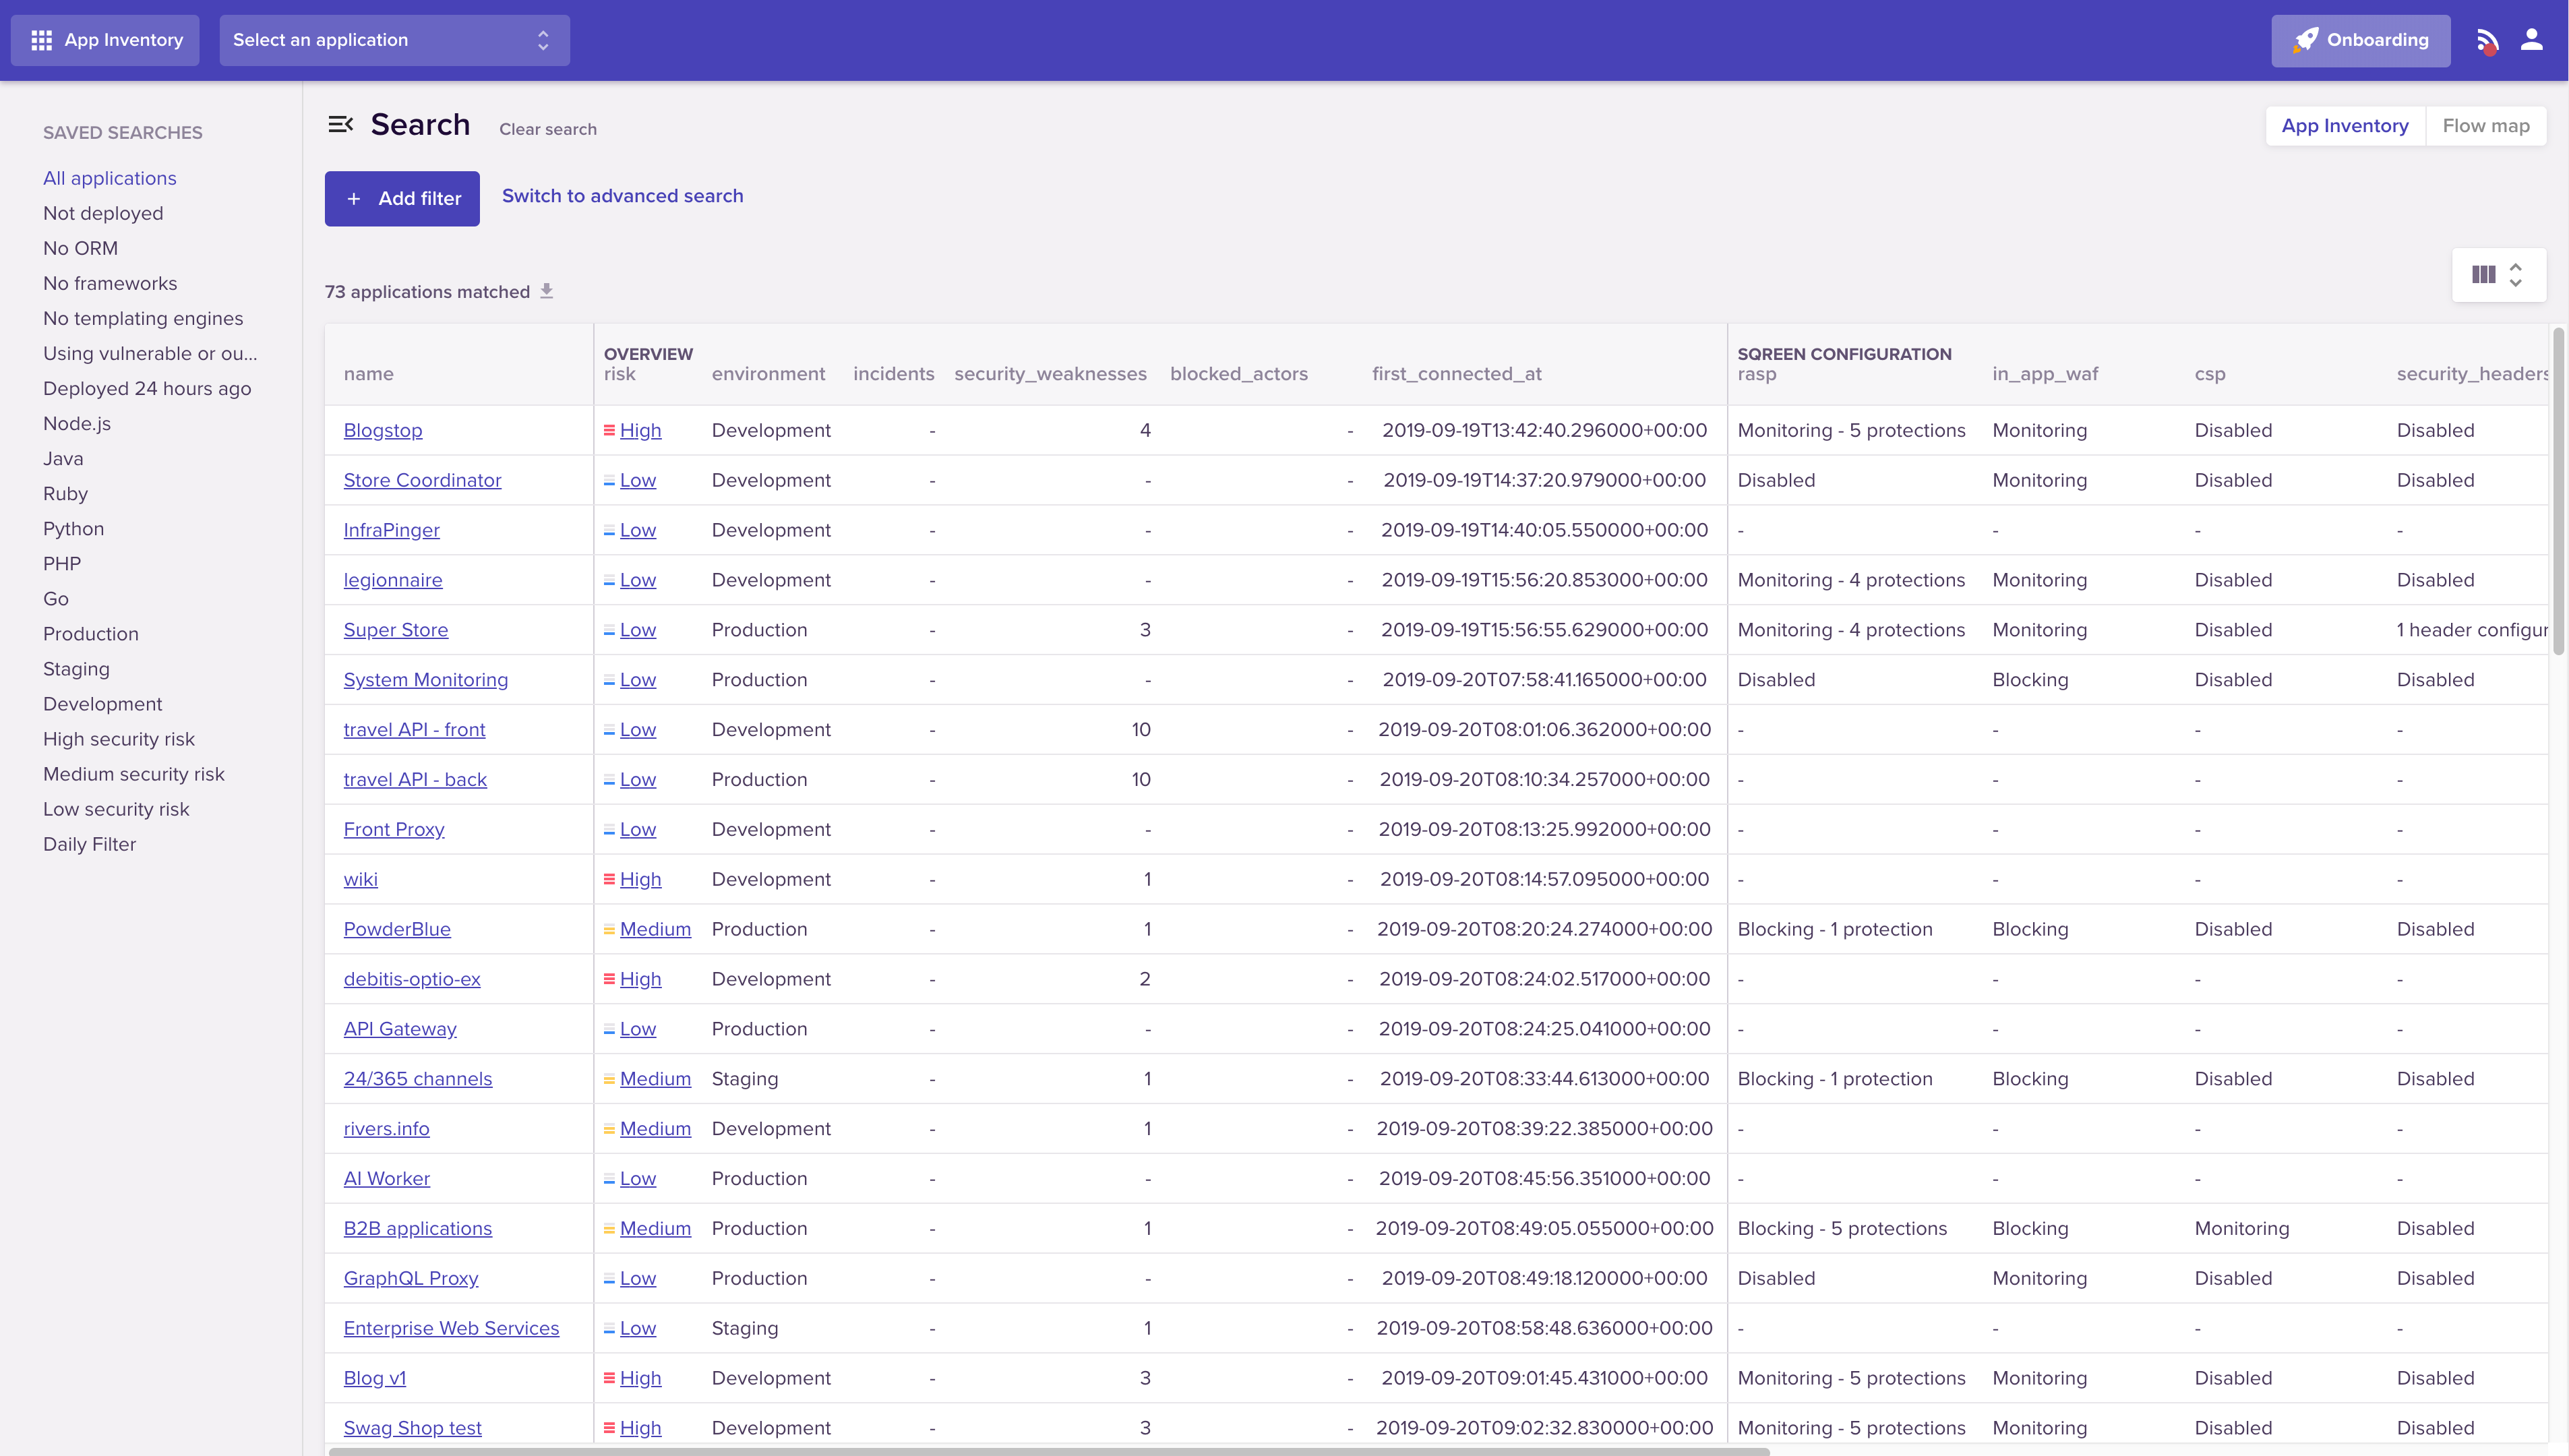
Task: Click the vertical scrollbar on the right
Action: pyautogui.click(x=2558, y=490)
